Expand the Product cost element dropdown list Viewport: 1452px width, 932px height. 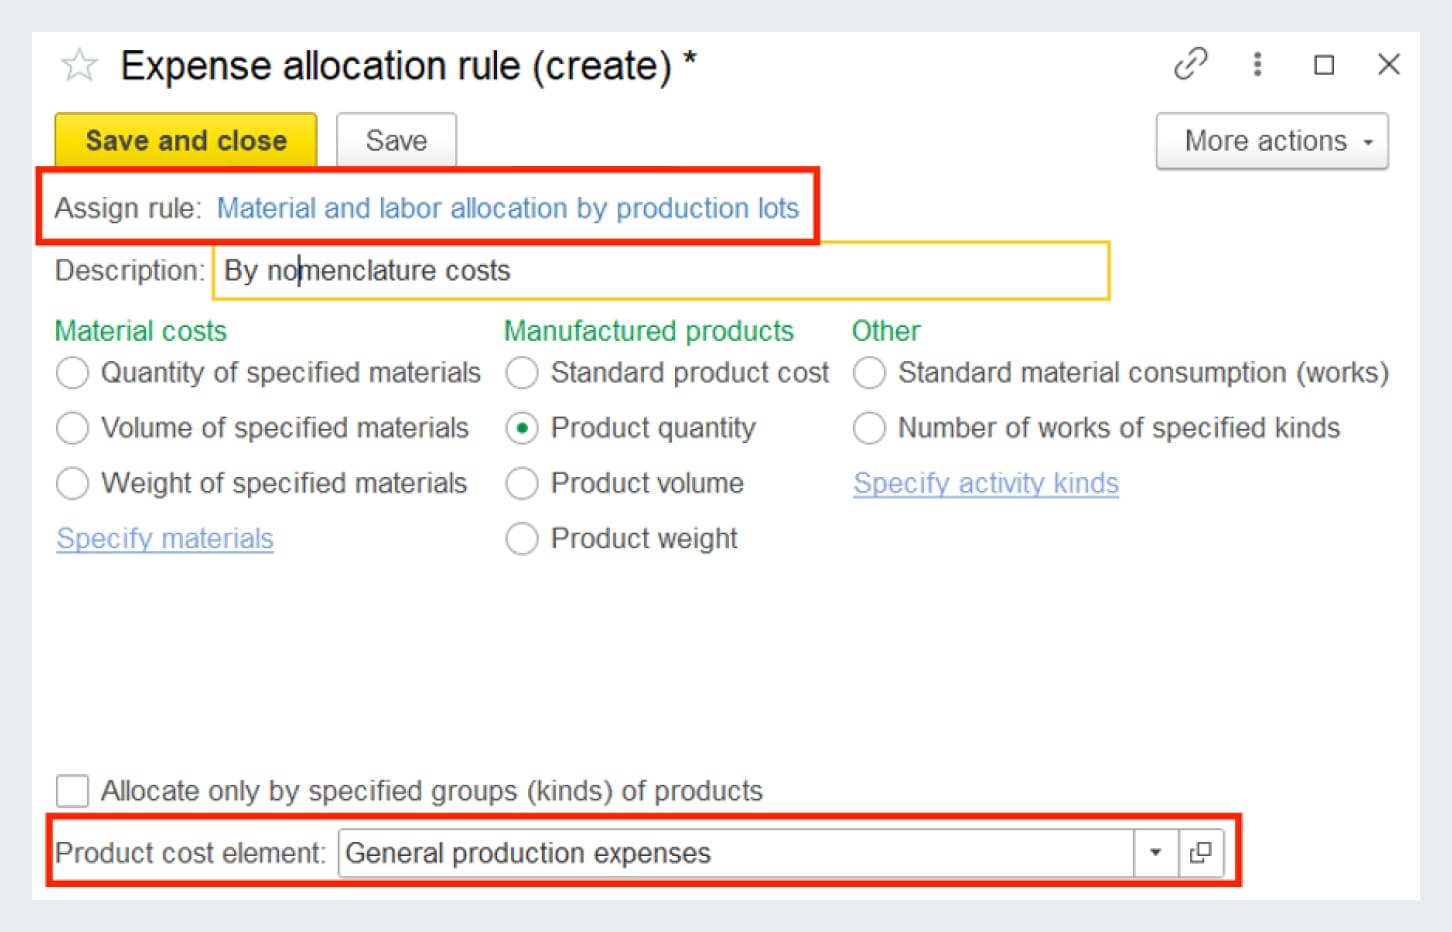point(1155,853)
